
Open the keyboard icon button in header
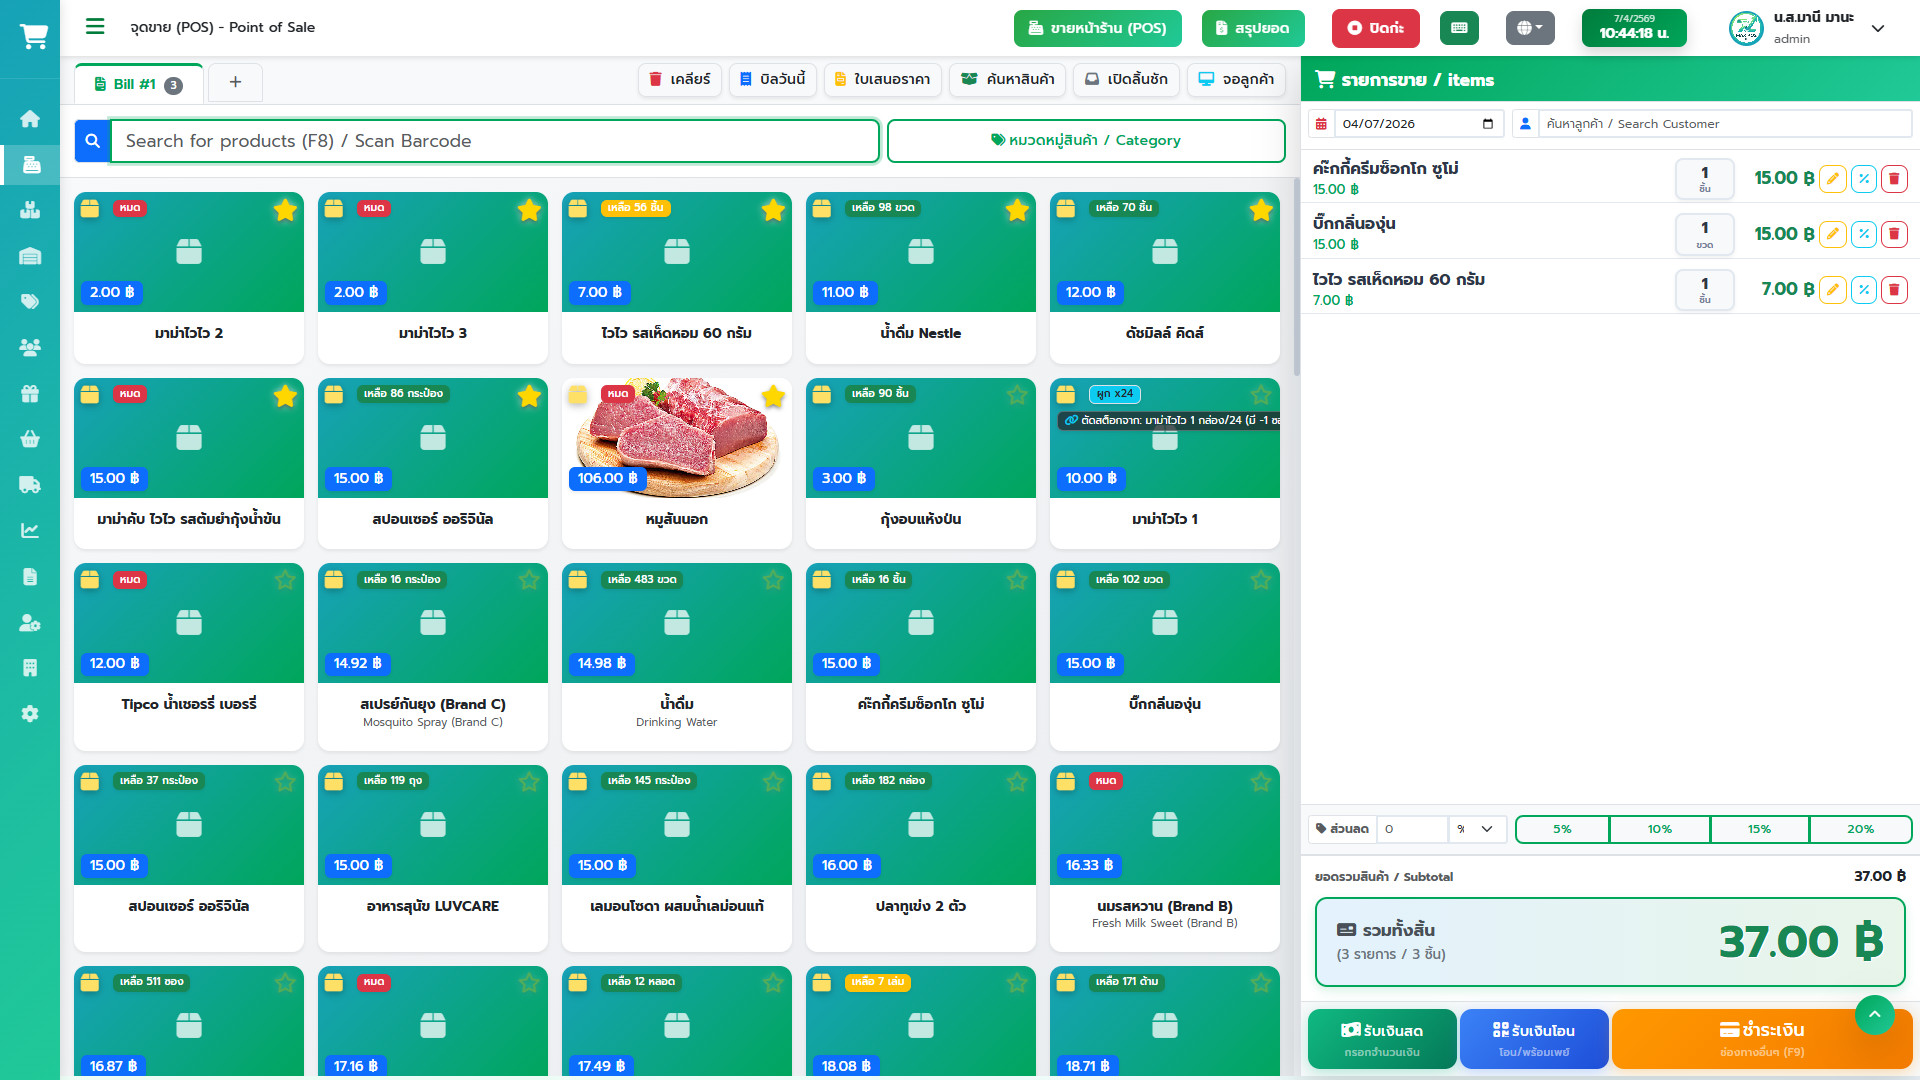[x=1459, y=28]
